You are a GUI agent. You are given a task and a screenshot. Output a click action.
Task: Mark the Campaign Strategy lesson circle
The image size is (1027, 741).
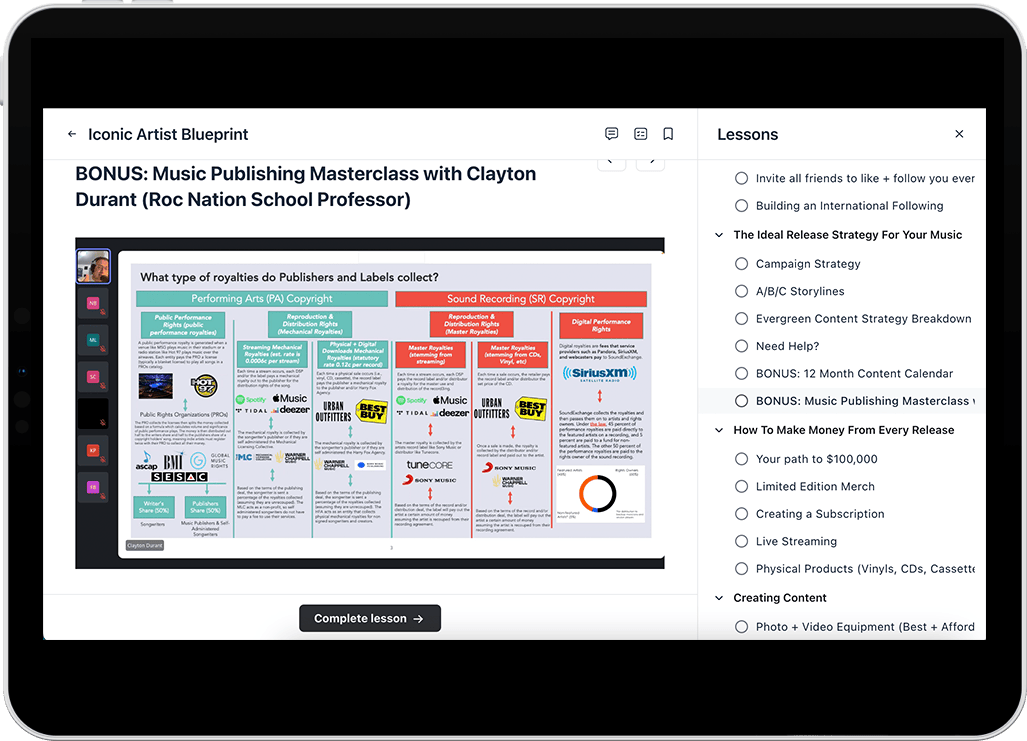click(741, 263)
